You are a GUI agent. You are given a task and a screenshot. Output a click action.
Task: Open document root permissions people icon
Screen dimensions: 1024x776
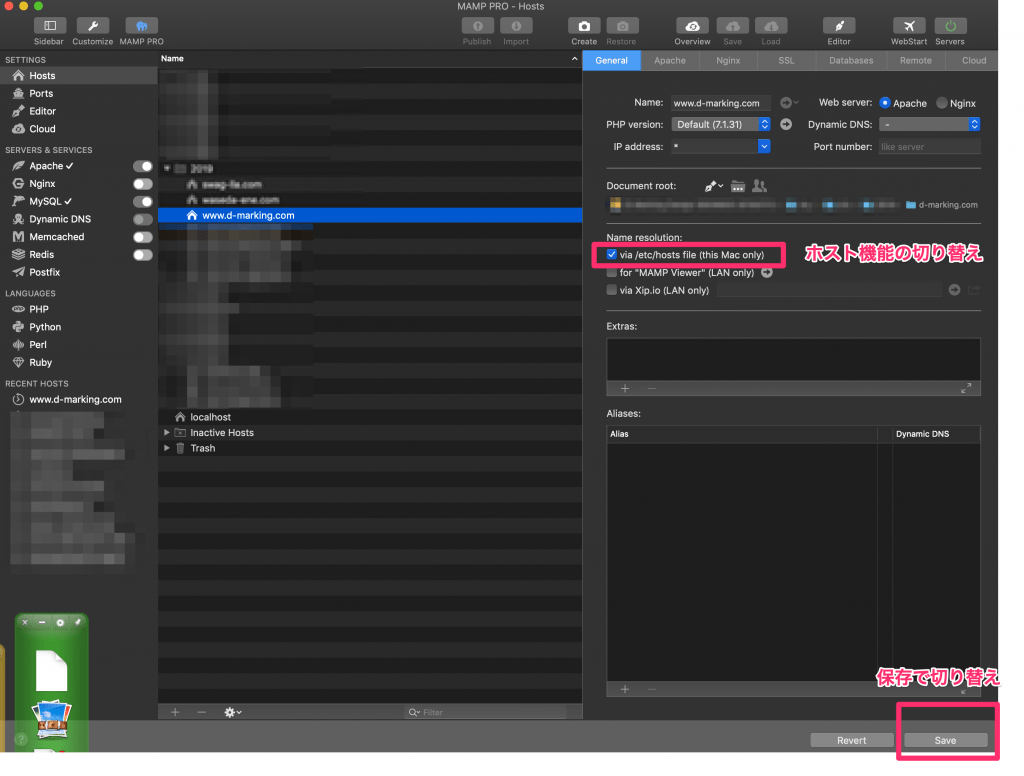tap(759, 186)
